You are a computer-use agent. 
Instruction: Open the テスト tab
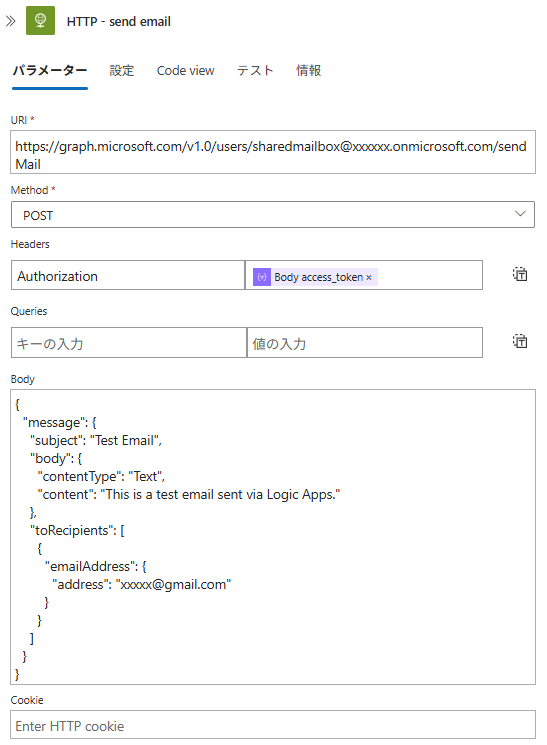255,70
